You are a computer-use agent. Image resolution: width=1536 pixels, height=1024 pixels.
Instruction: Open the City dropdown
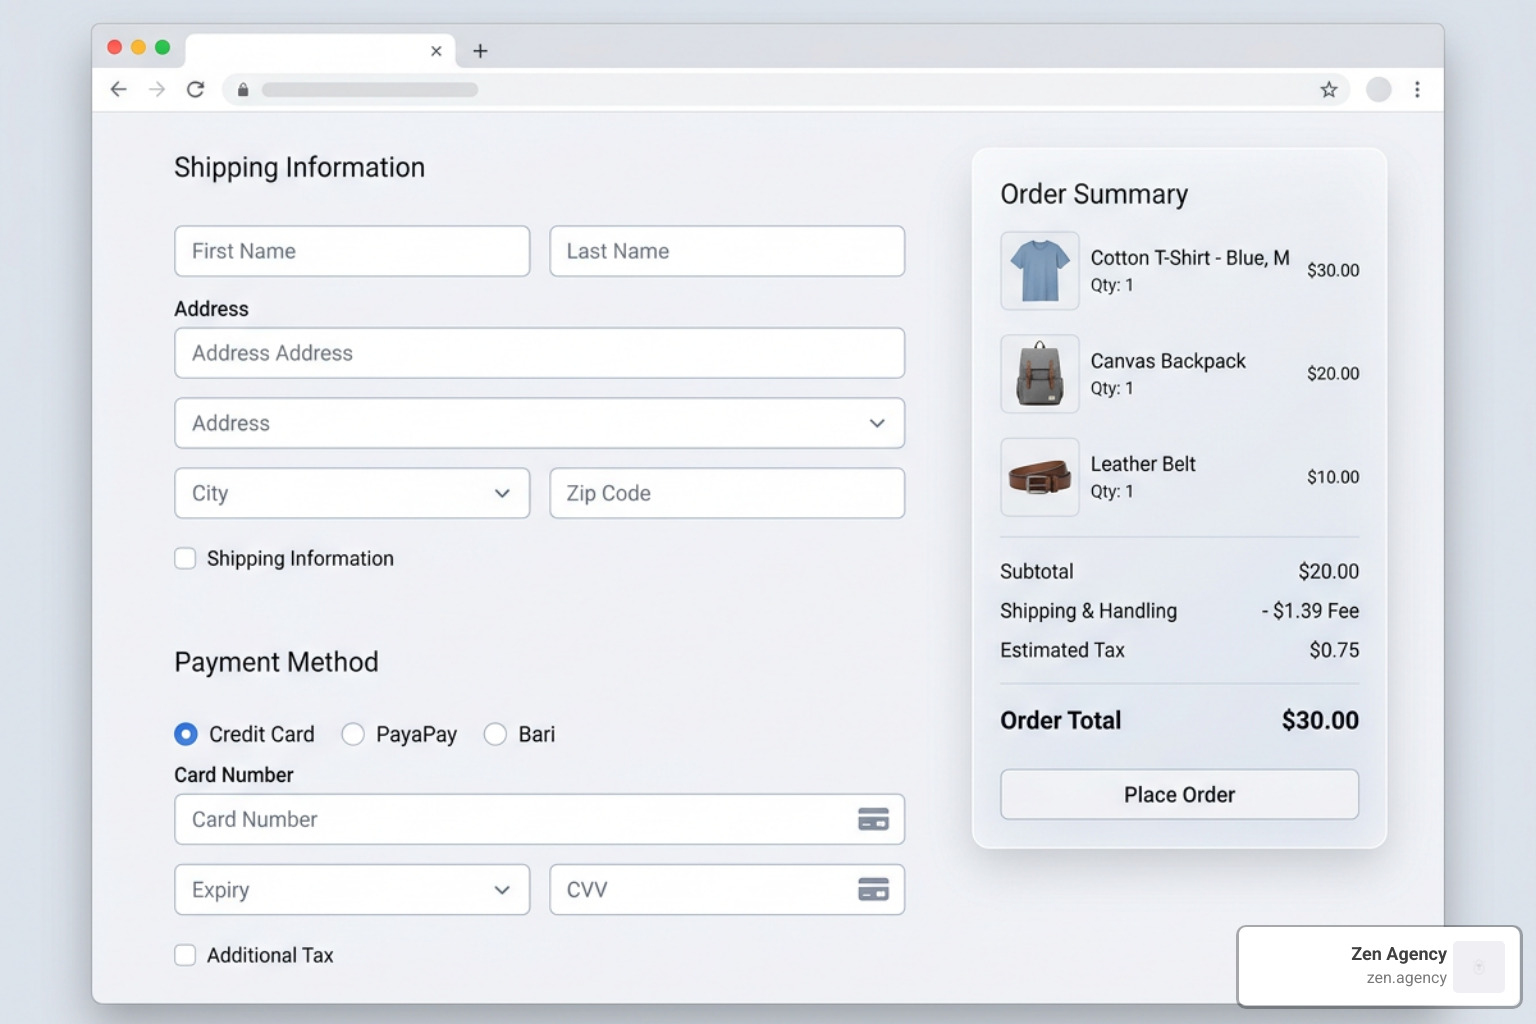pos(352,493)
